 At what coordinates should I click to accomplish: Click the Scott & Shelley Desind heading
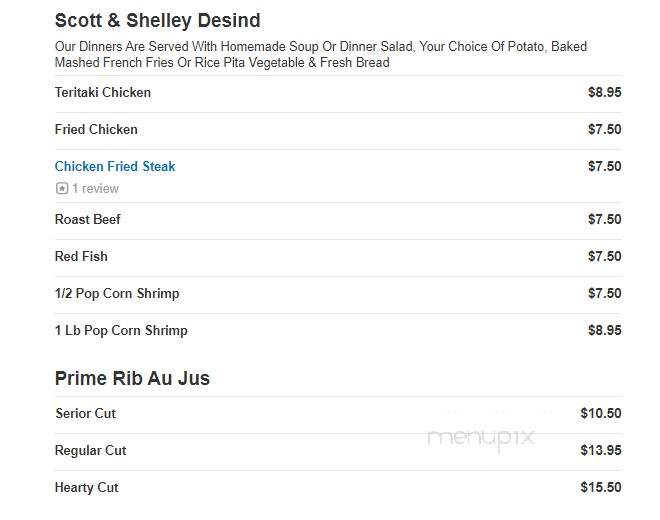point(157,21)
